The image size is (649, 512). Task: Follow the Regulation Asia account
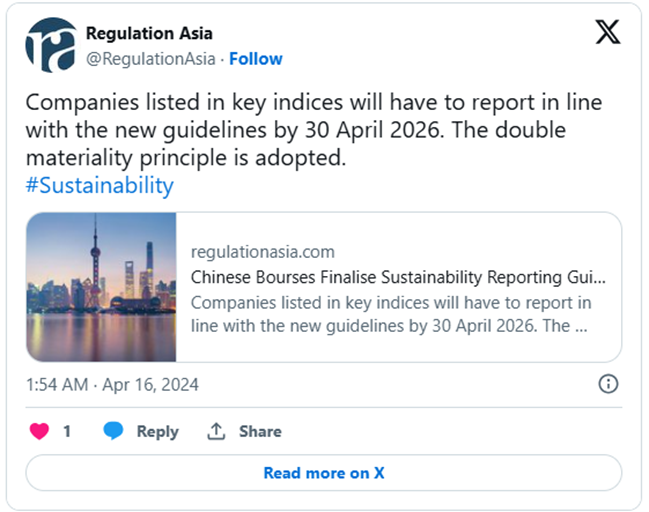pyautogui.click(x=256, y=58)
